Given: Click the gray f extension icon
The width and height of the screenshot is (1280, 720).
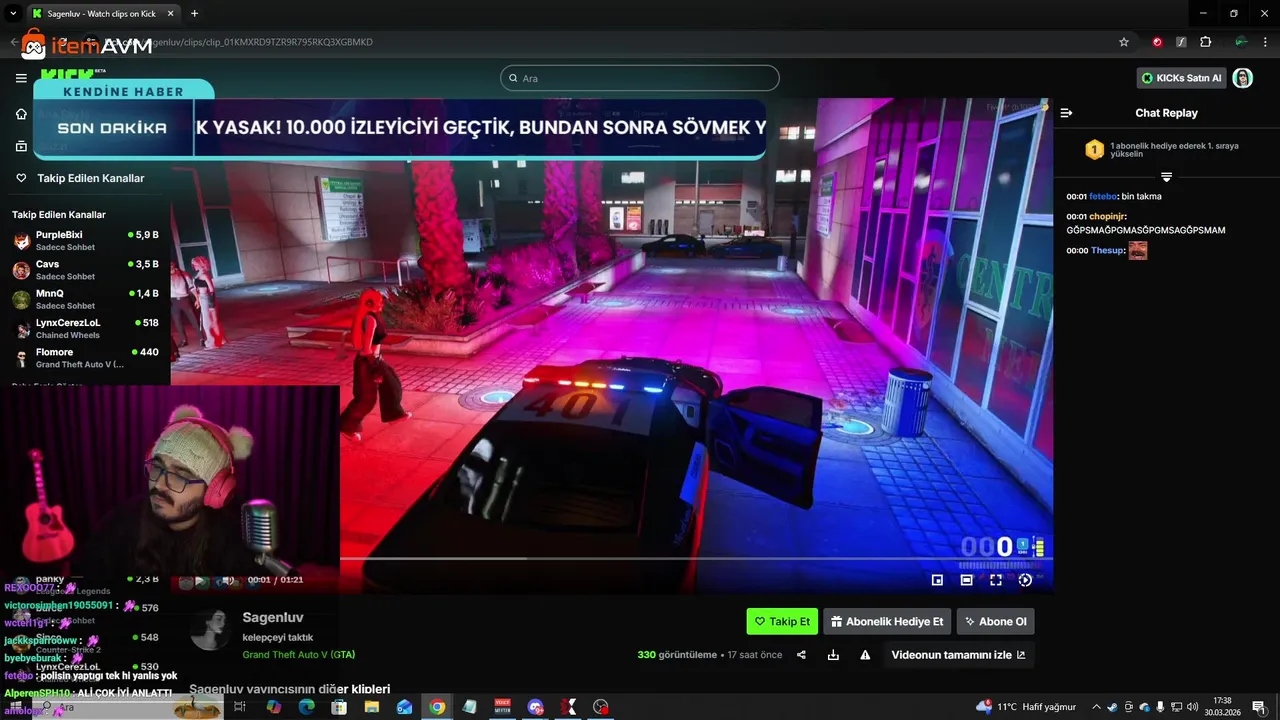Looking at the screenshot, I should [x=1181, y=42].
